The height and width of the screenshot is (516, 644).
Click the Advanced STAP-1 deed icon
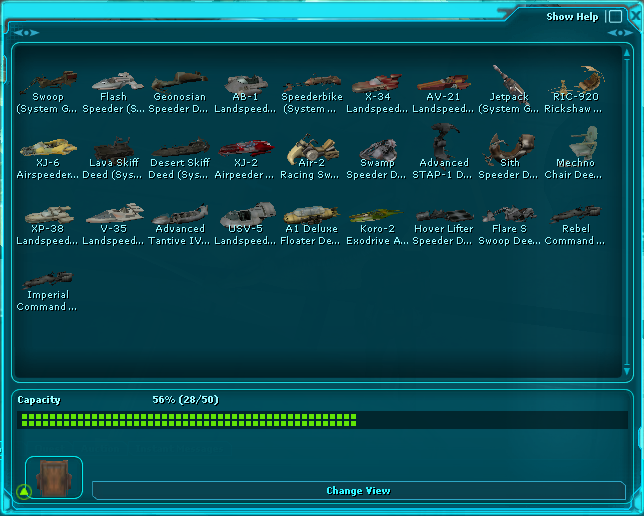[x=445, y=142]
